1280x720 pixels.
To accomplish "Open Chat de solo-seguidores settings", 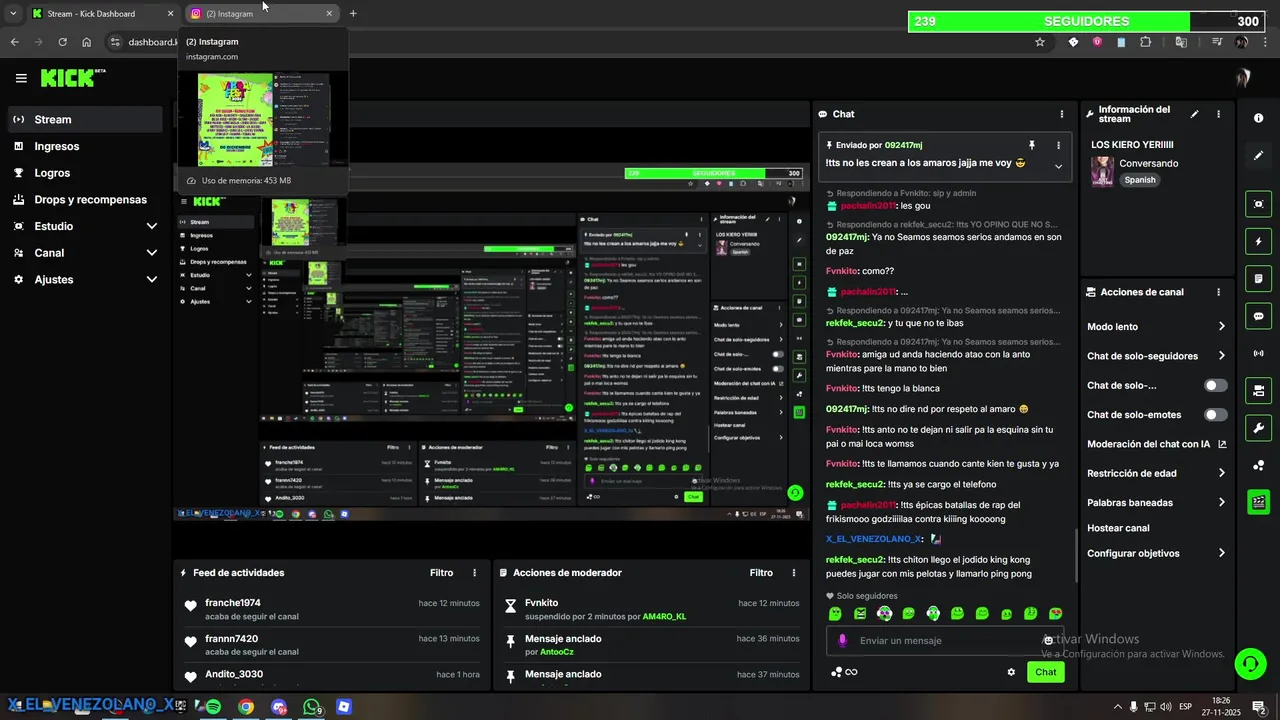I will [x=1156, y=356].
